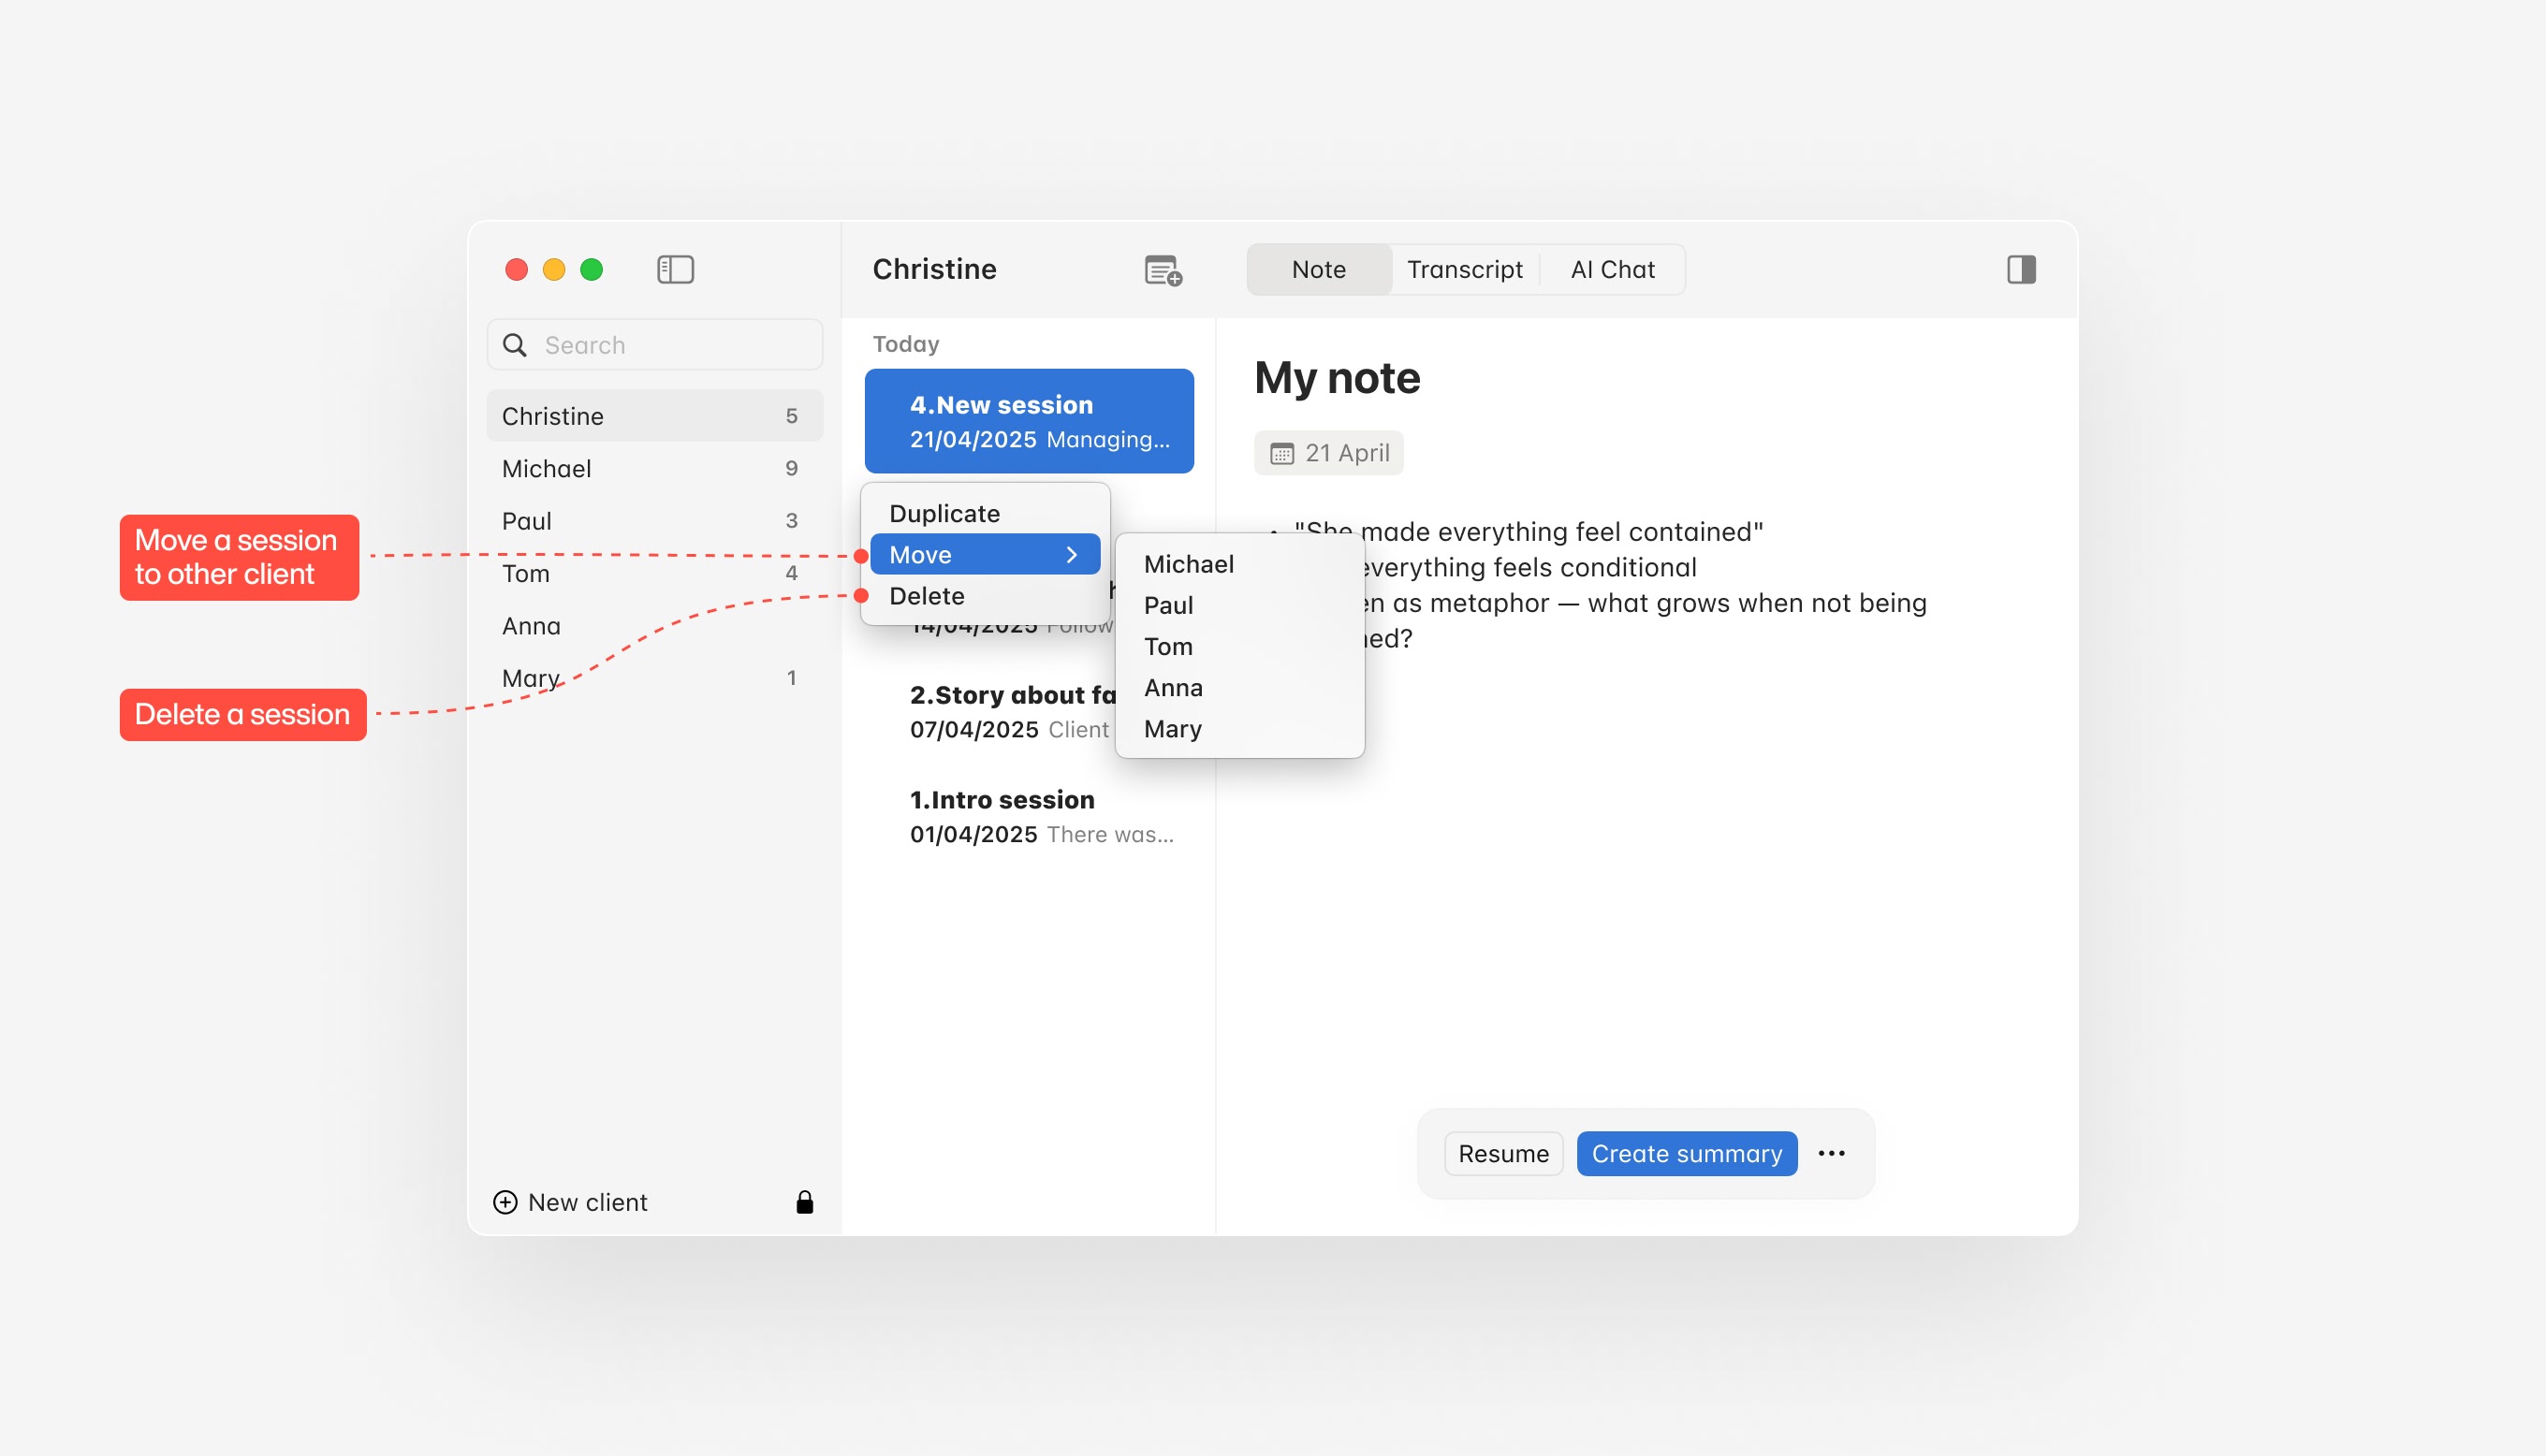This screenshot has width=2546, height=1456.
Task: Click the new session note icon
Action: click(1162, 270)
